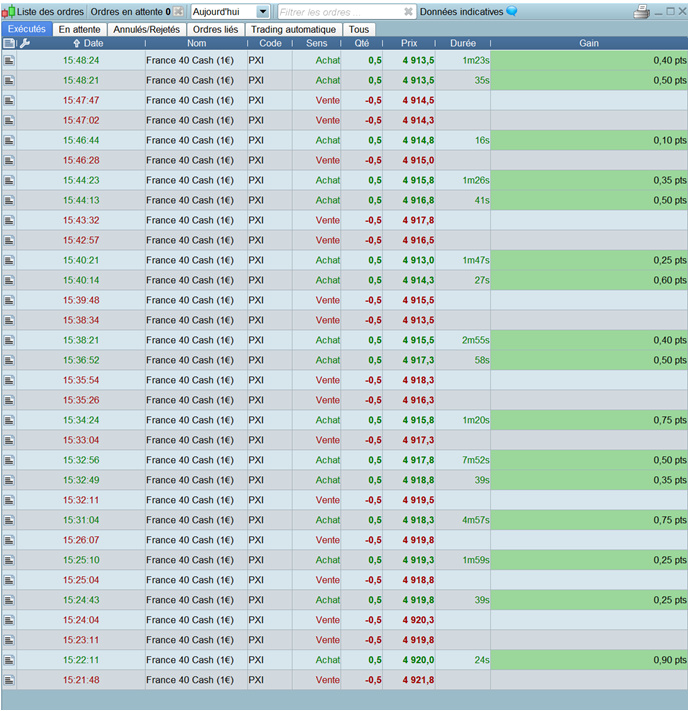Sort by the Nom column header

tap(196, 43)
